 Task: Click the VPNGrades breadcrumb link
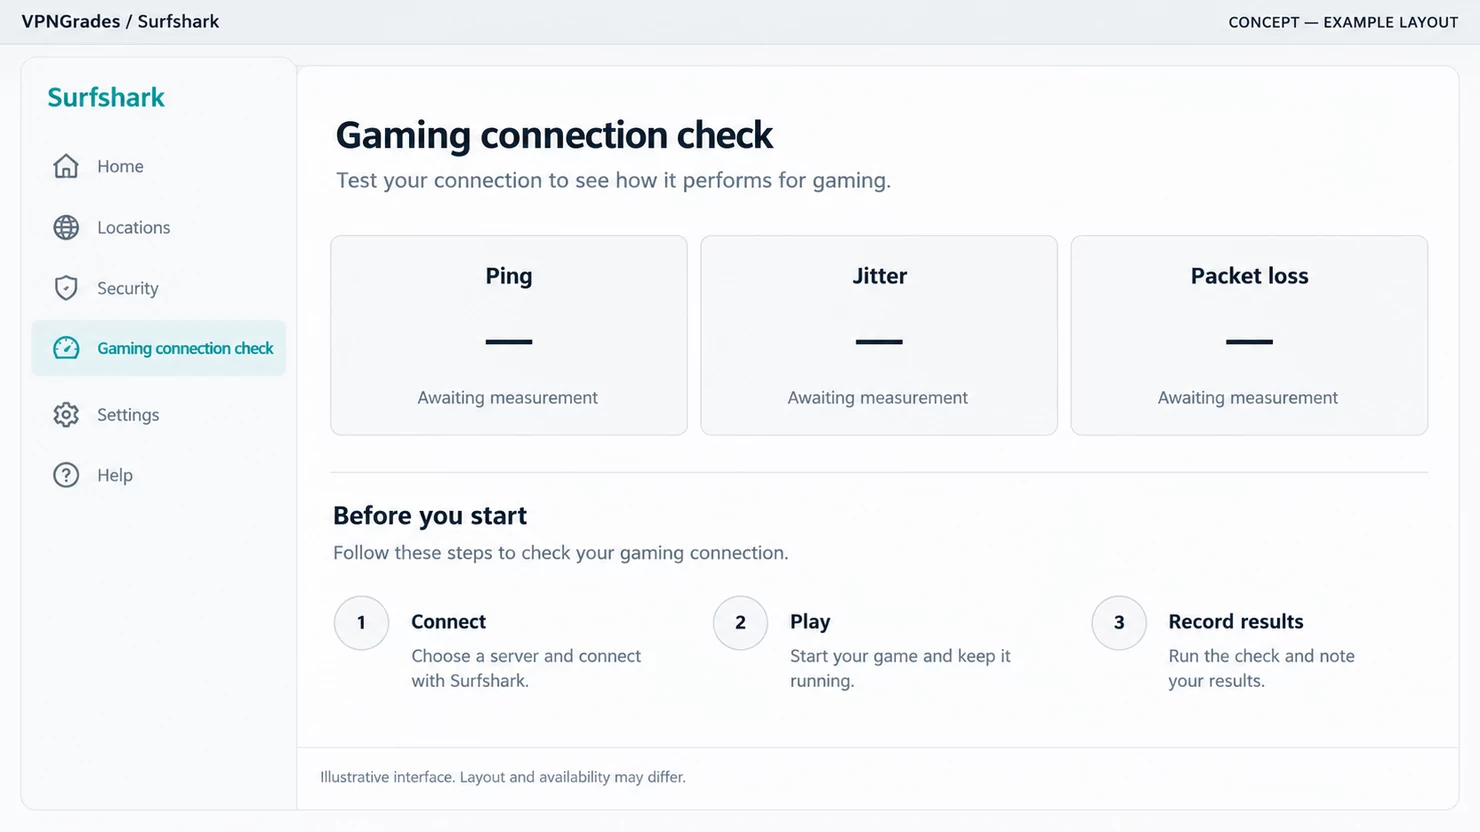70,21
